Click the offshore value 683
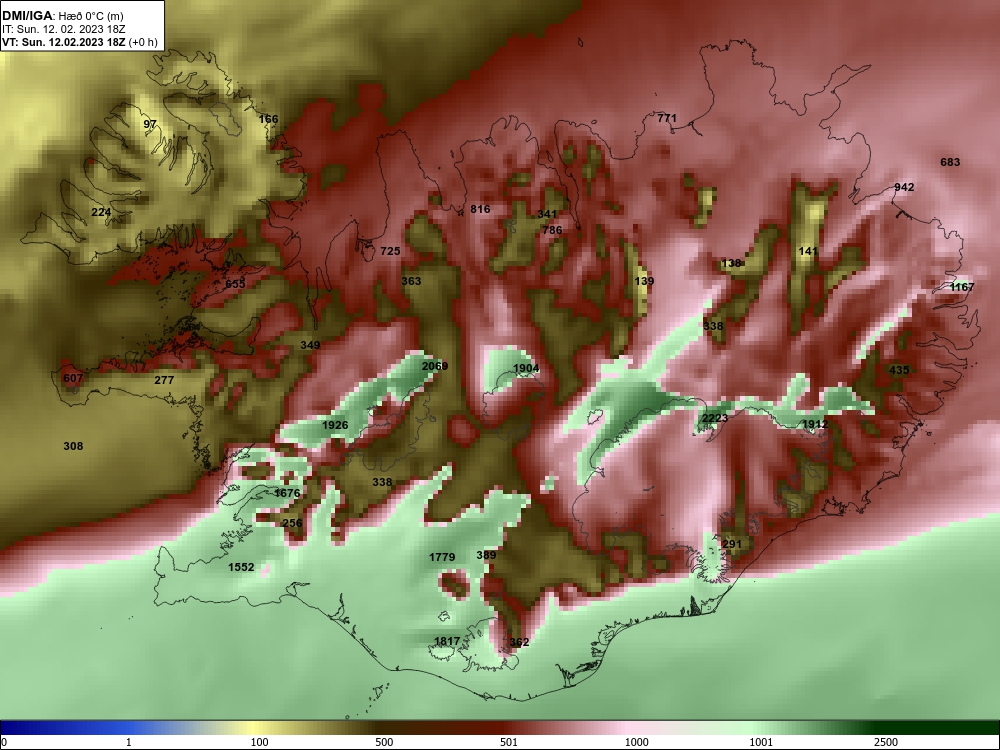The width and height of the screenshot is (1000, 750). point(950,162)
